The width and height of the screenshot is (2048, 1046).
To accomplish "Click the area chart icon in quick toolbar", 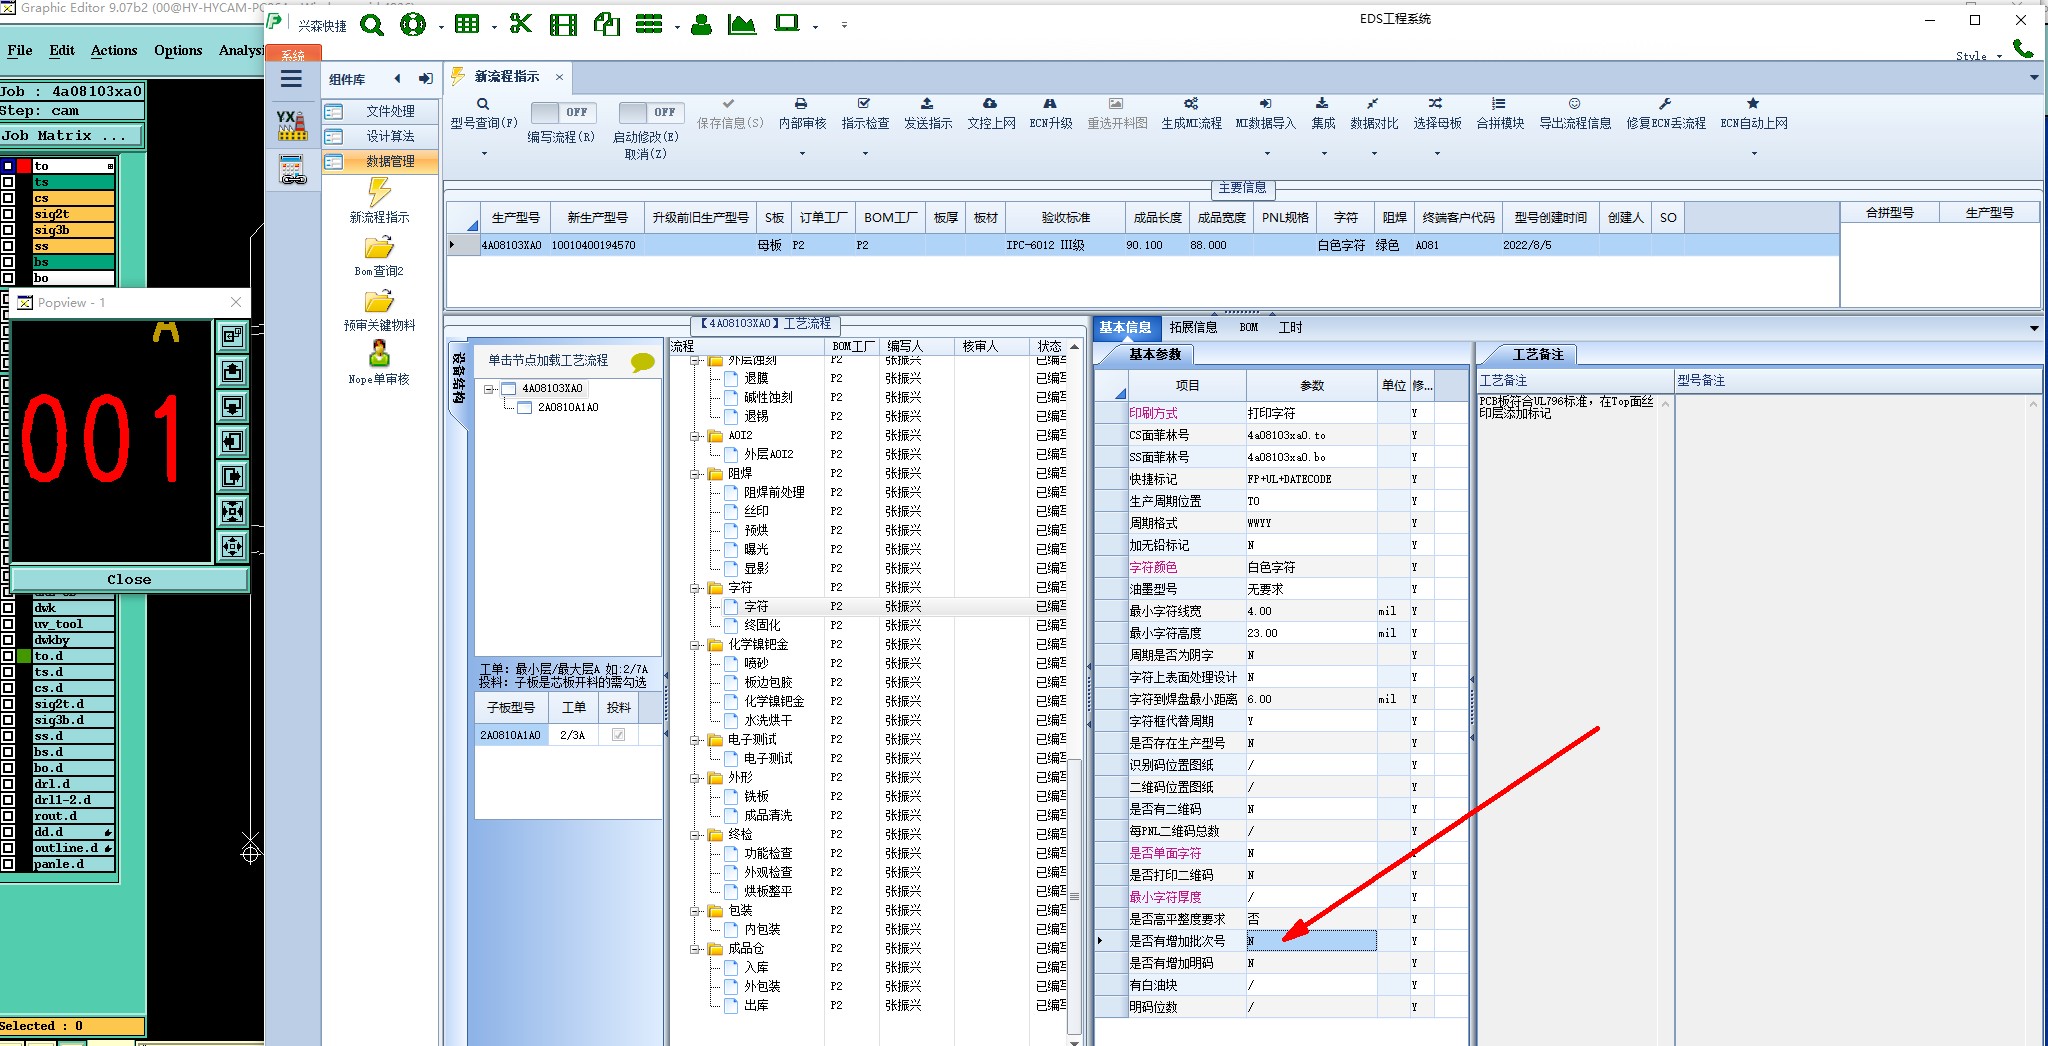I will (742, 24).
